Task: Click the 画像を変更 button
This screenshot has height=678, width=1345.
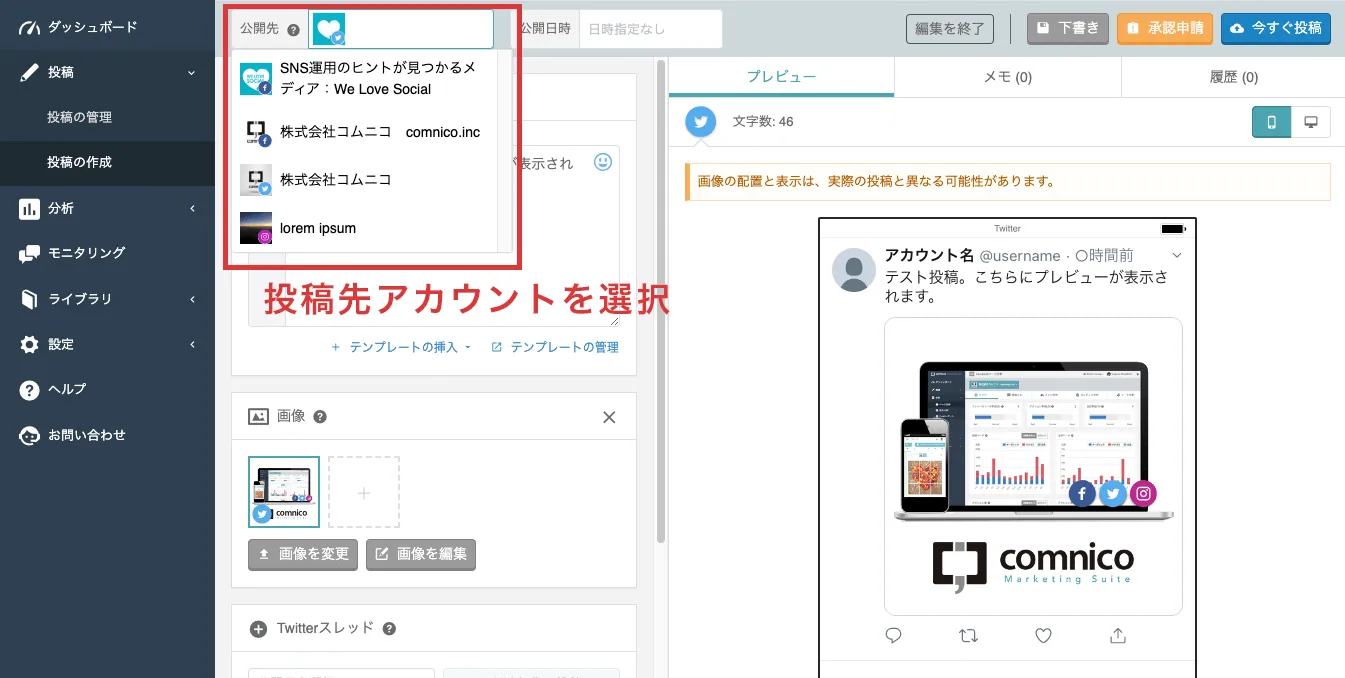Action: tap(303, 554)
